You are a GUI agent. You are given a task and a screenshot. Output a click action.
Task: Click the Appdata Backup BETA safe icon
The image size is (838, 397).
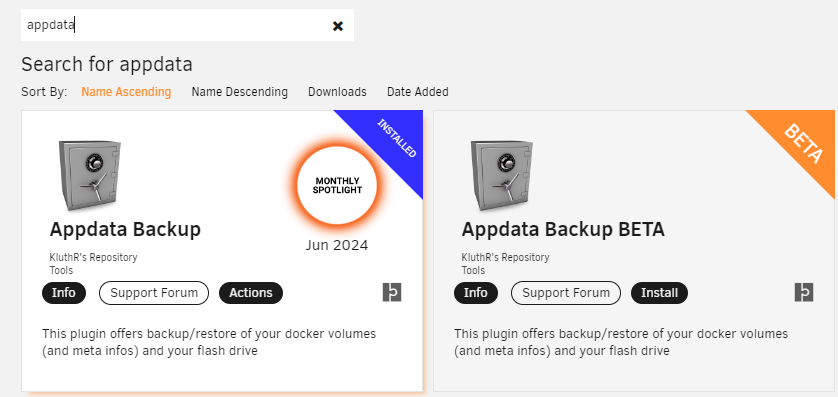(x=502, y=176)
